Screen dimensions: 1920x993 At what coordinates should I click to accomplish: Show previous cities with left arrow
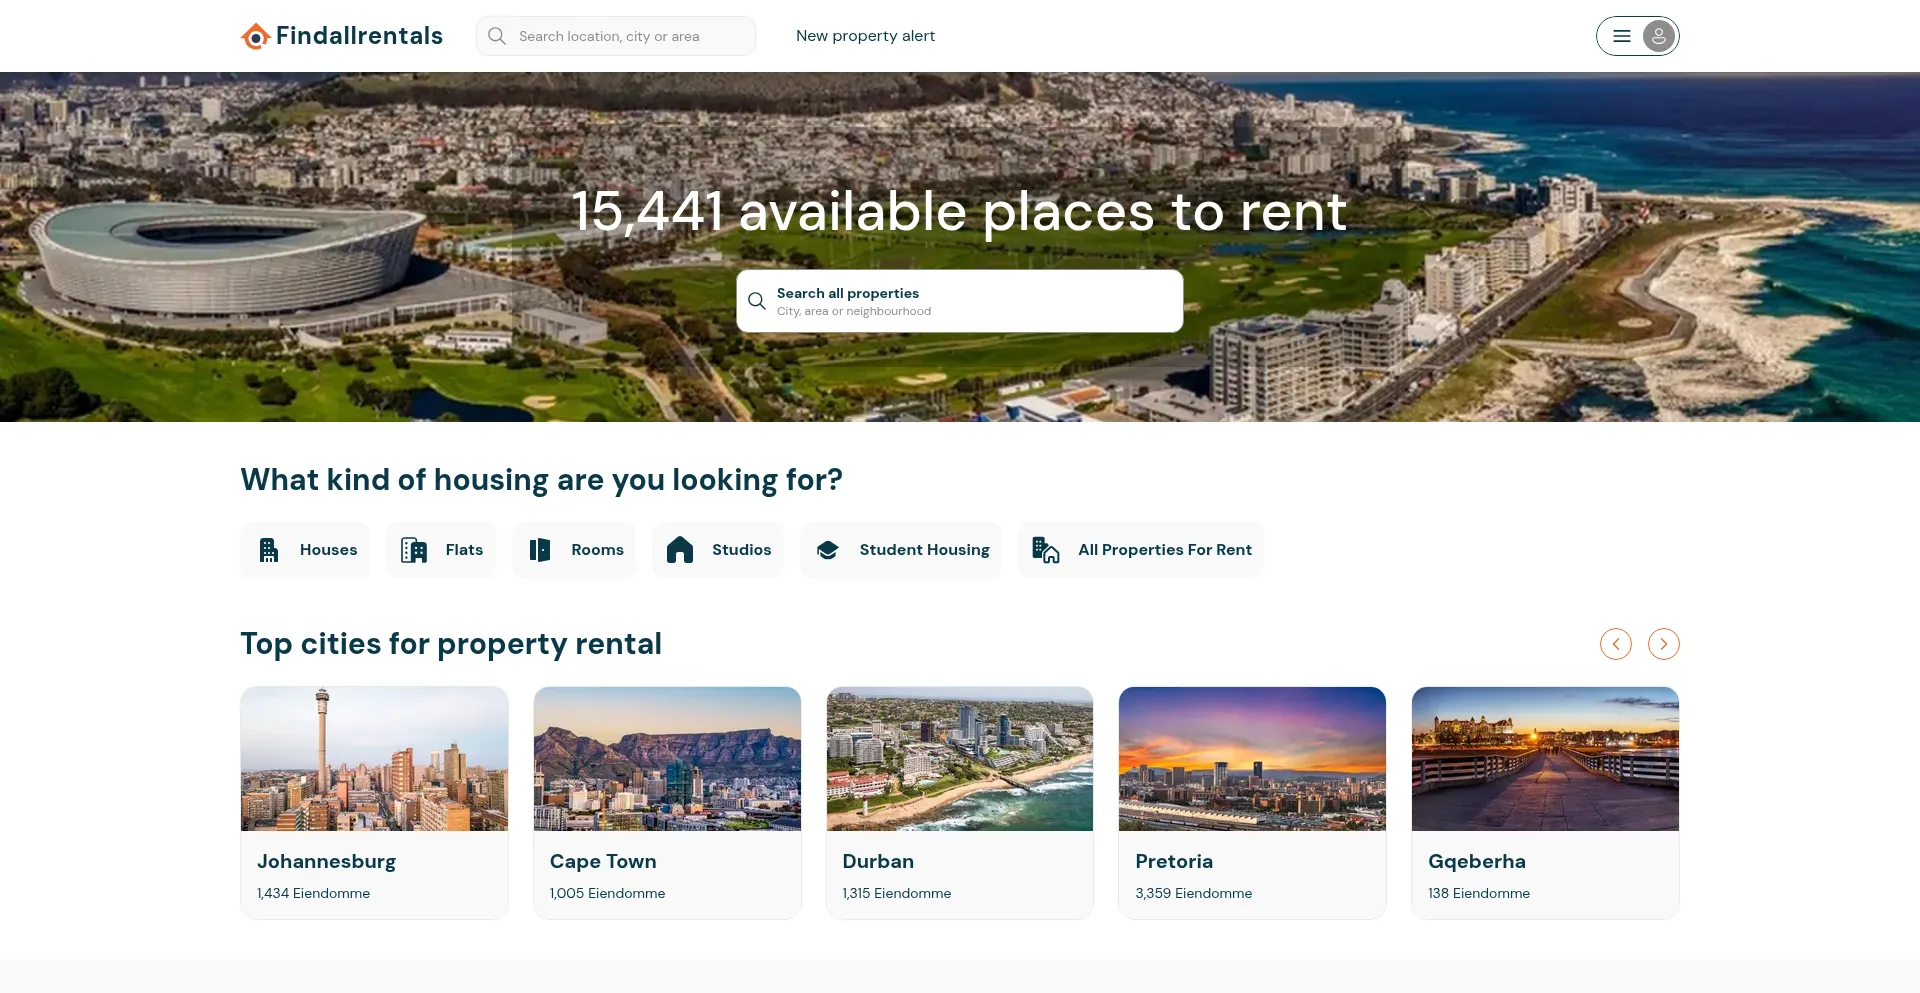pyautogui.click(x=1616, y=644)
